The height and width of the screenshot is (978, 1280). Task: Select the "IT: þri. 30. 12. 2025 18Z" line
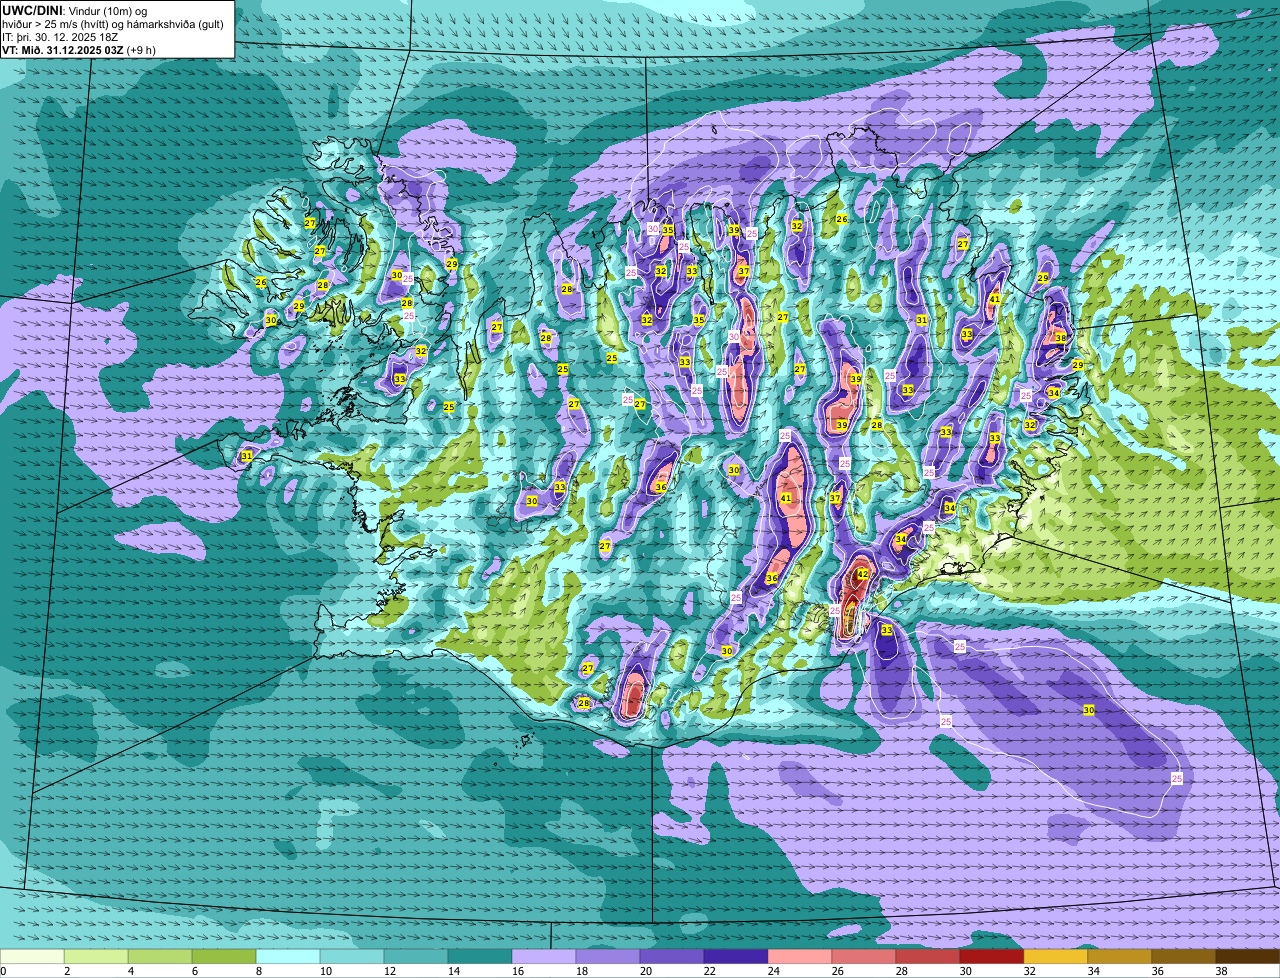point(60,37)
